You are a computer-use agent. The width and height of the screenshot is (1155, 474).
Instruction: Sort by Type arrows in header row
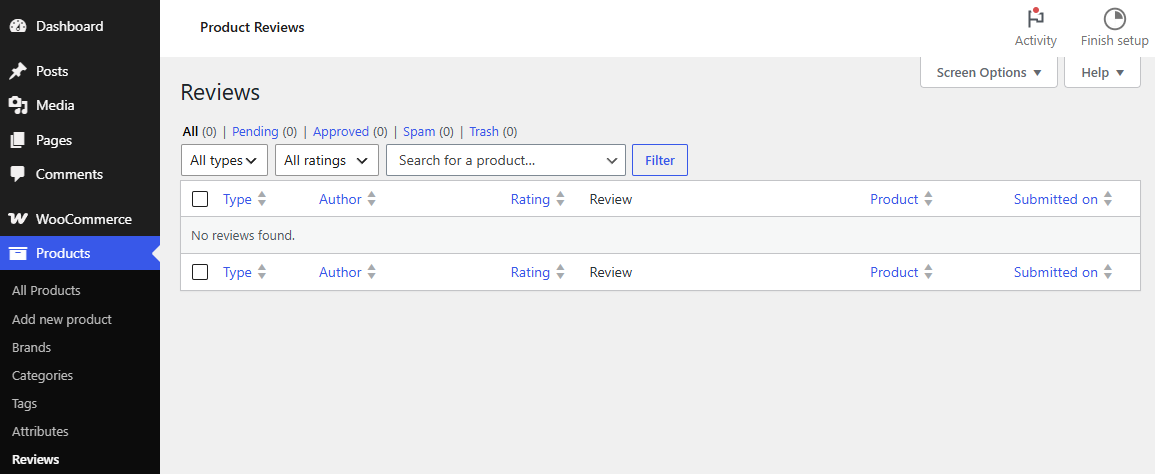click(x=261, y=199)
